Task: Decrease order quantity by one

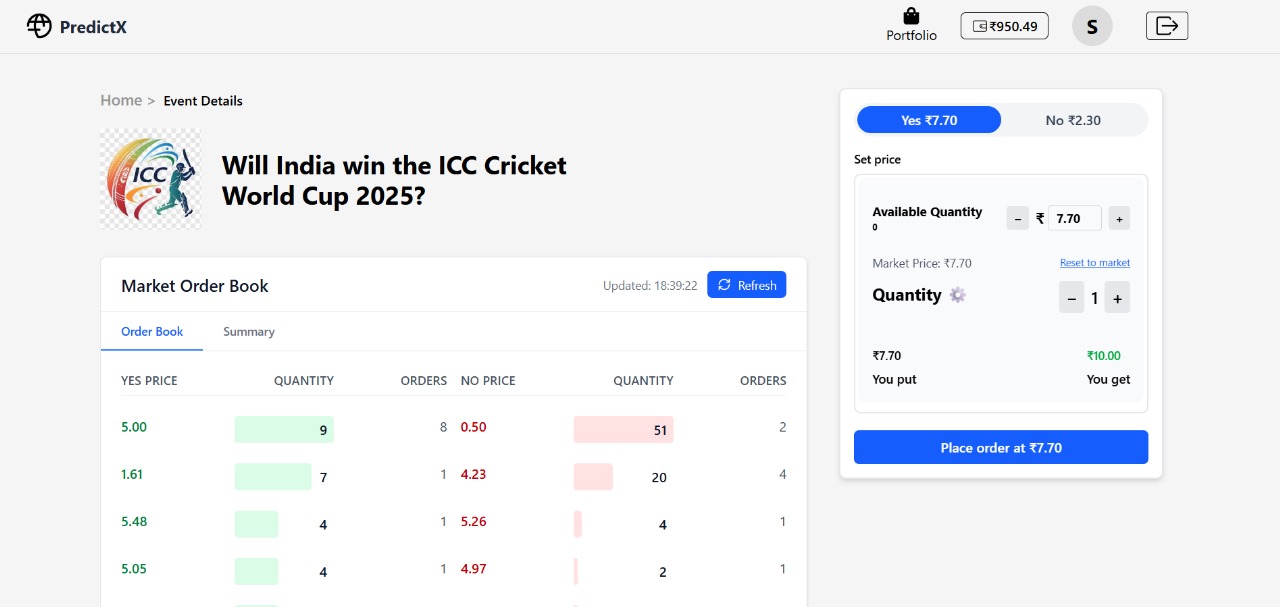Action: [1072, 297]
